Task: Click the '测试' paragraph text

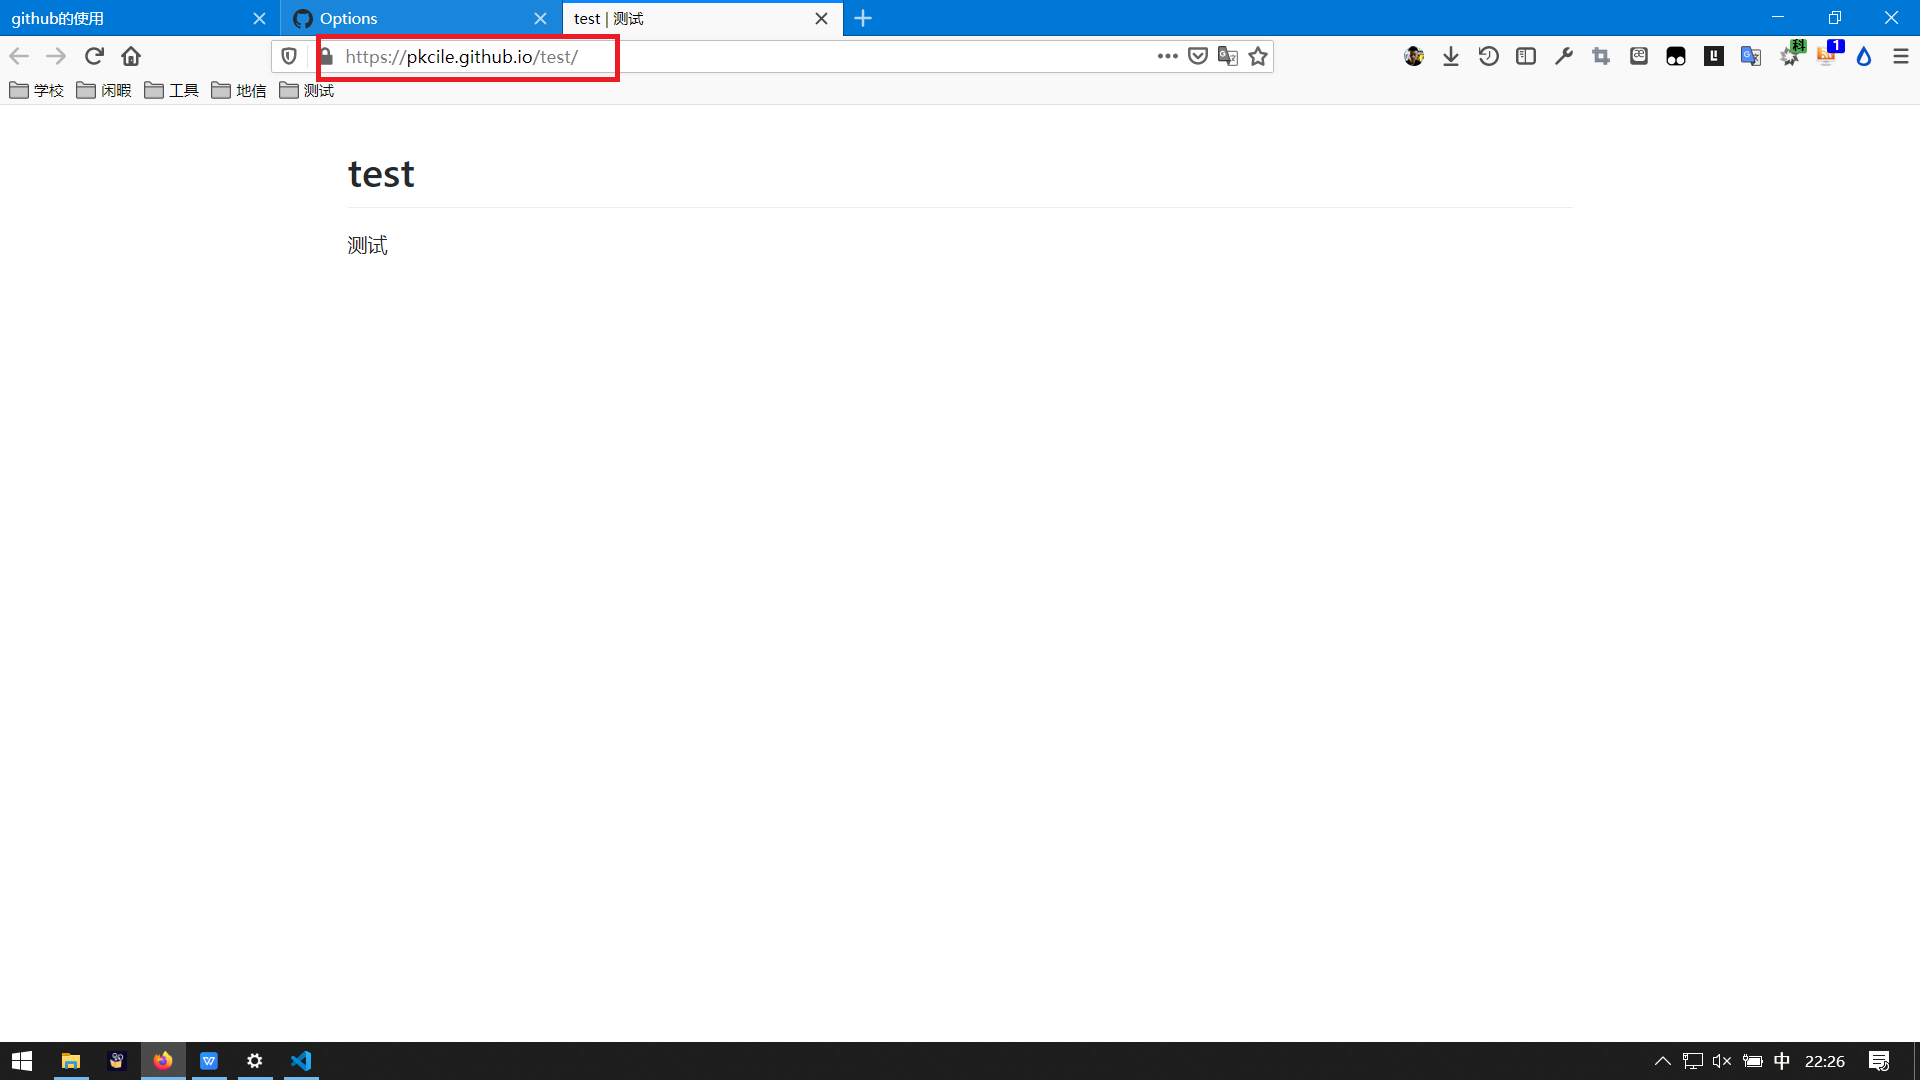Action: pos(367,245)
